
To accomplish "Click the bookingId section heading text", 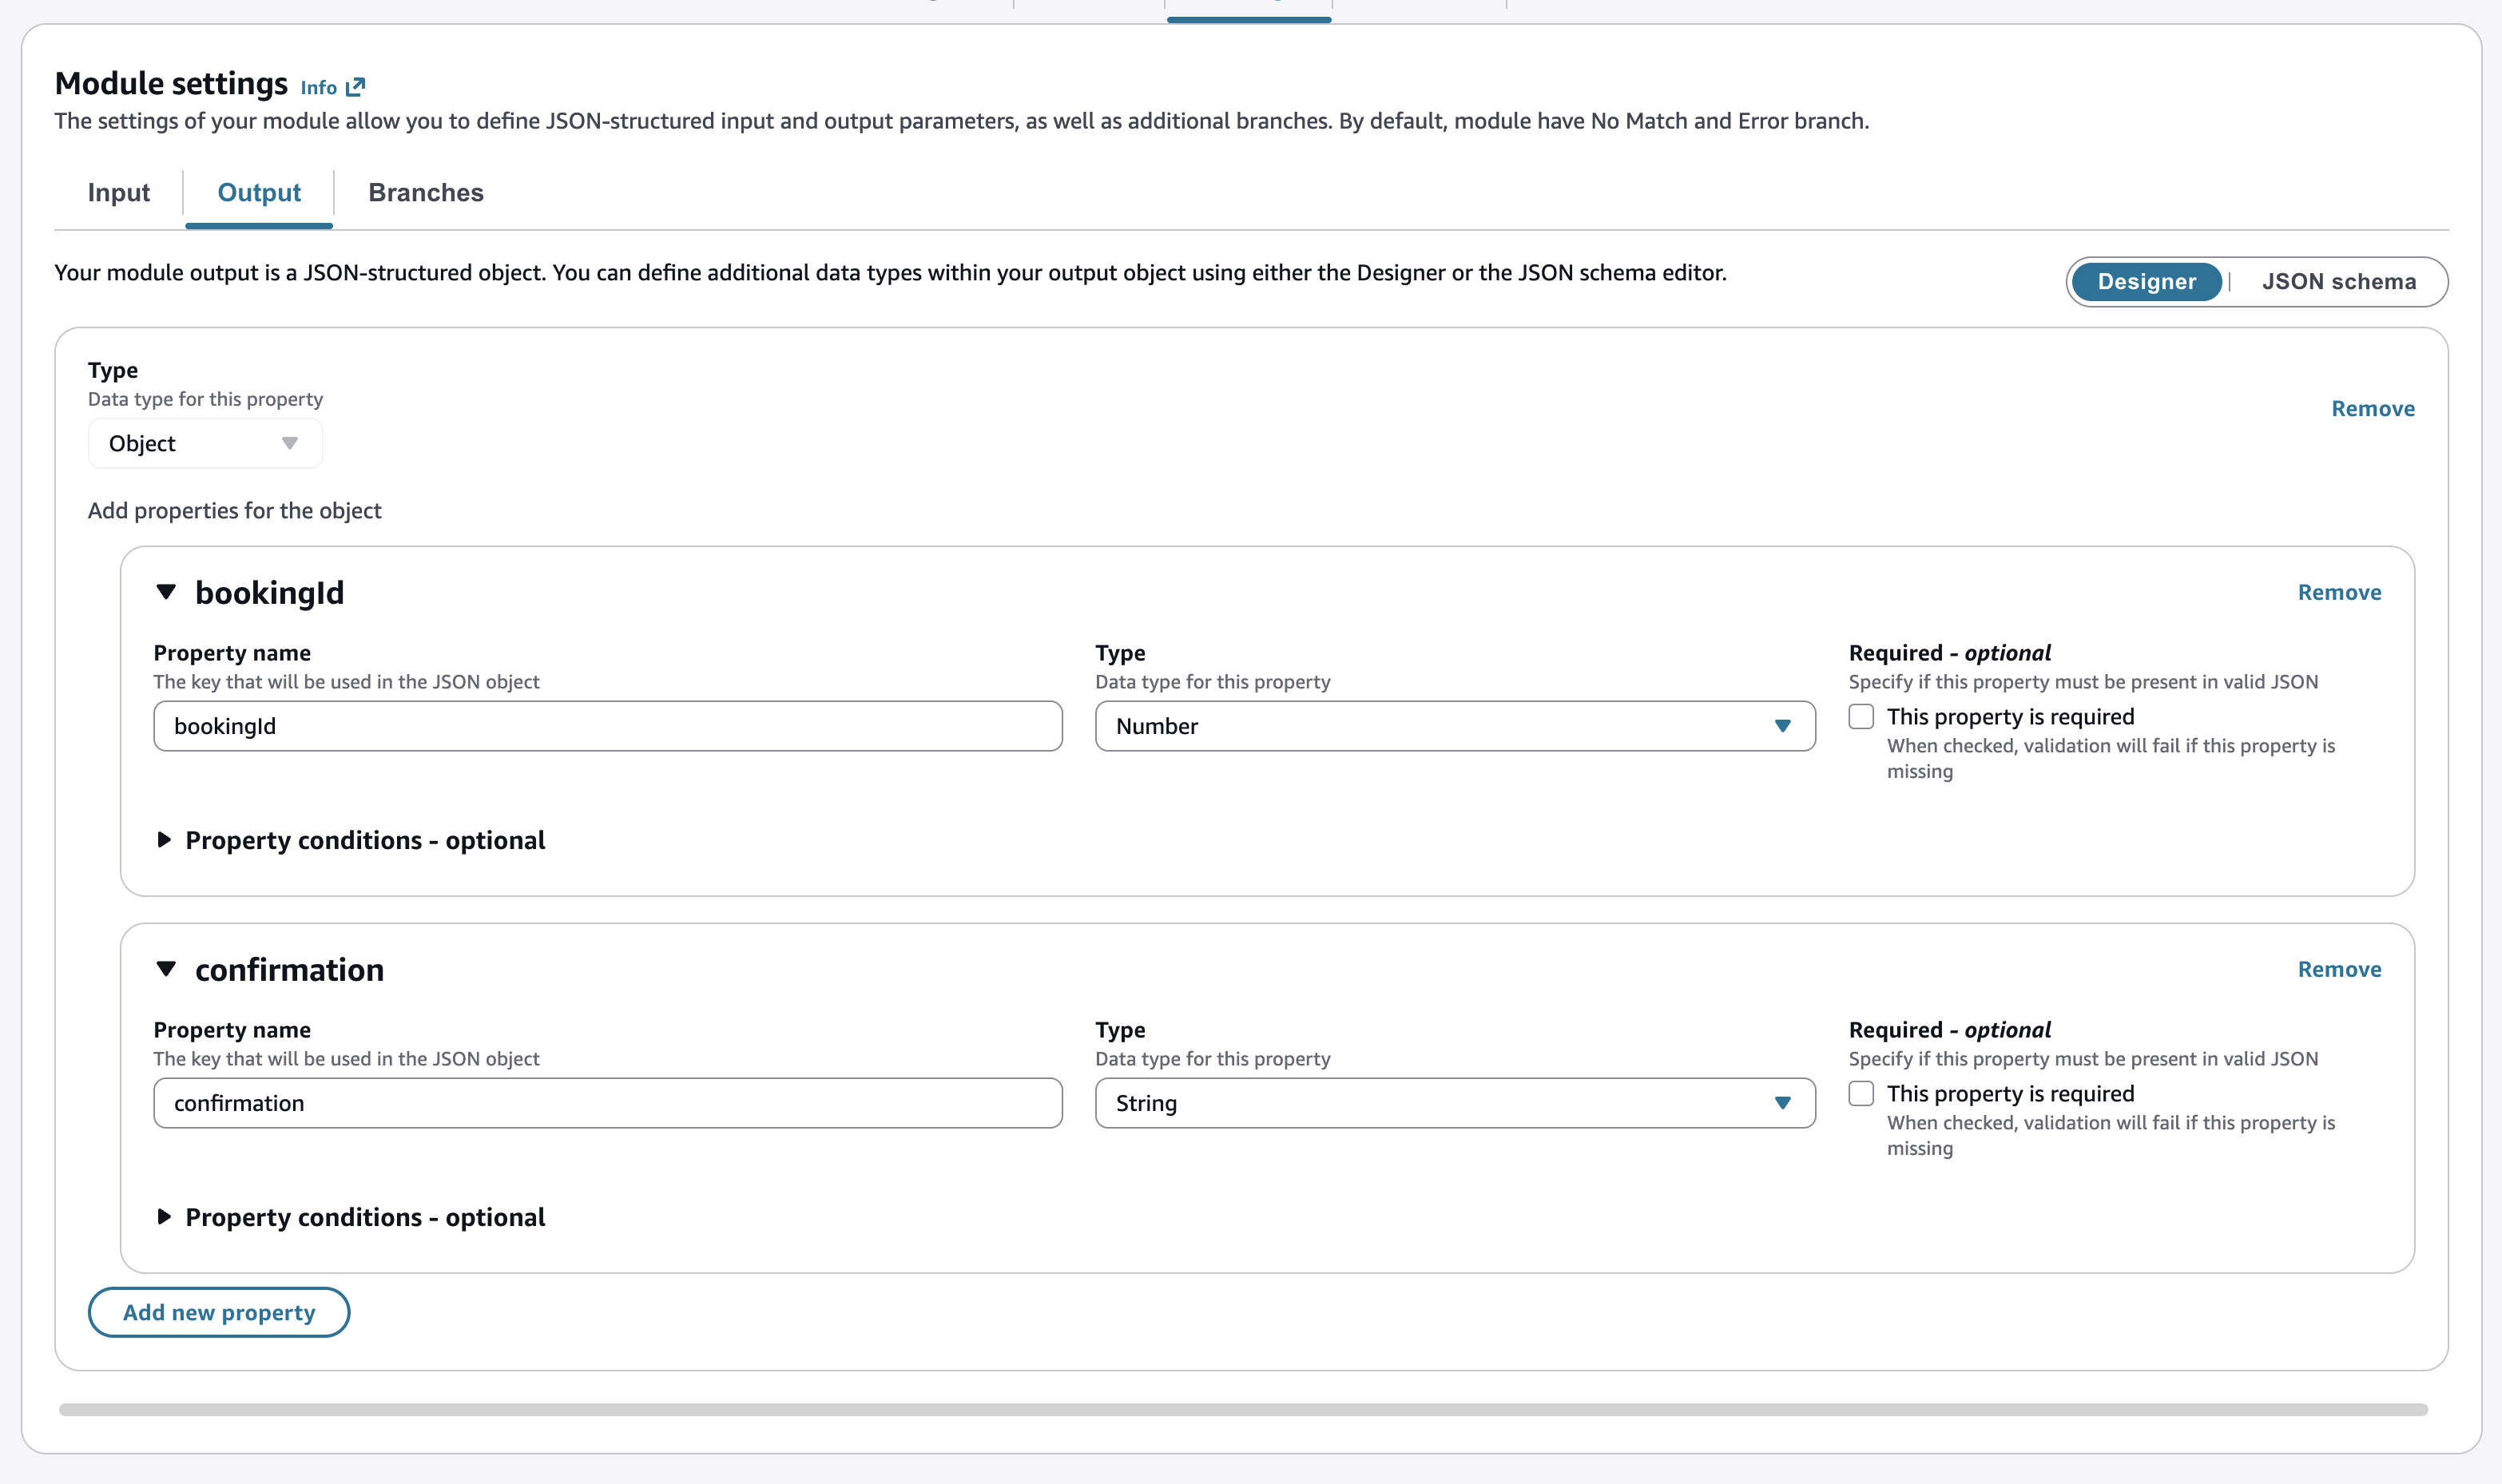I will pyautogui.click(x=269, y=593).
